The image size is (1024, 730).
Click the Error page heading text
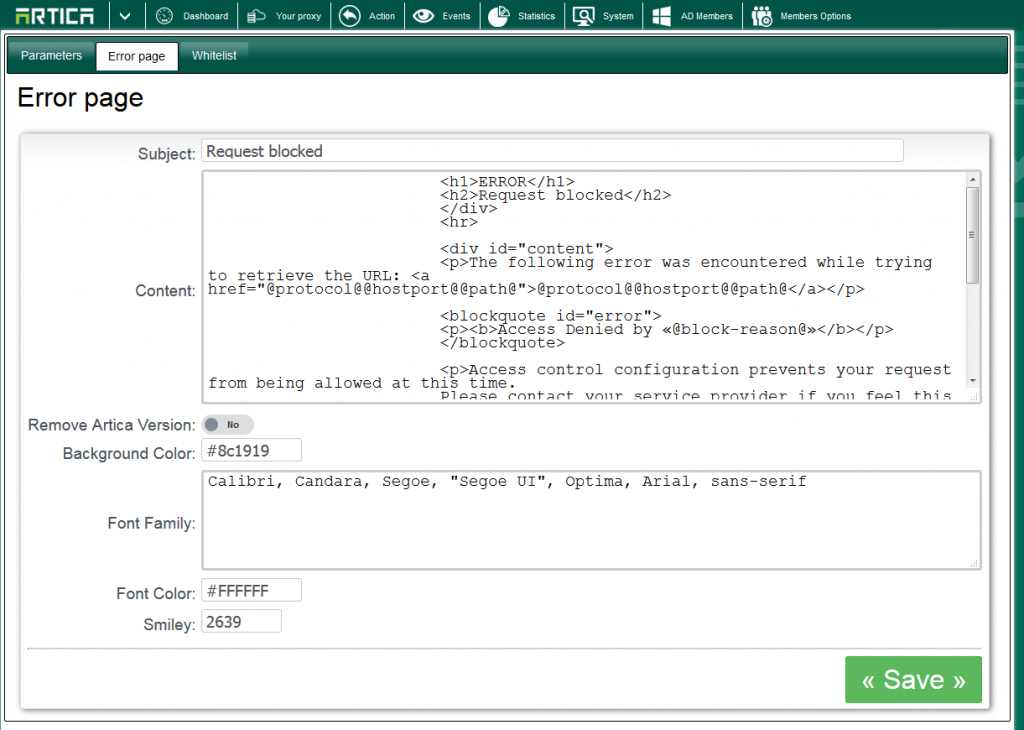click(x=80, y=98)
